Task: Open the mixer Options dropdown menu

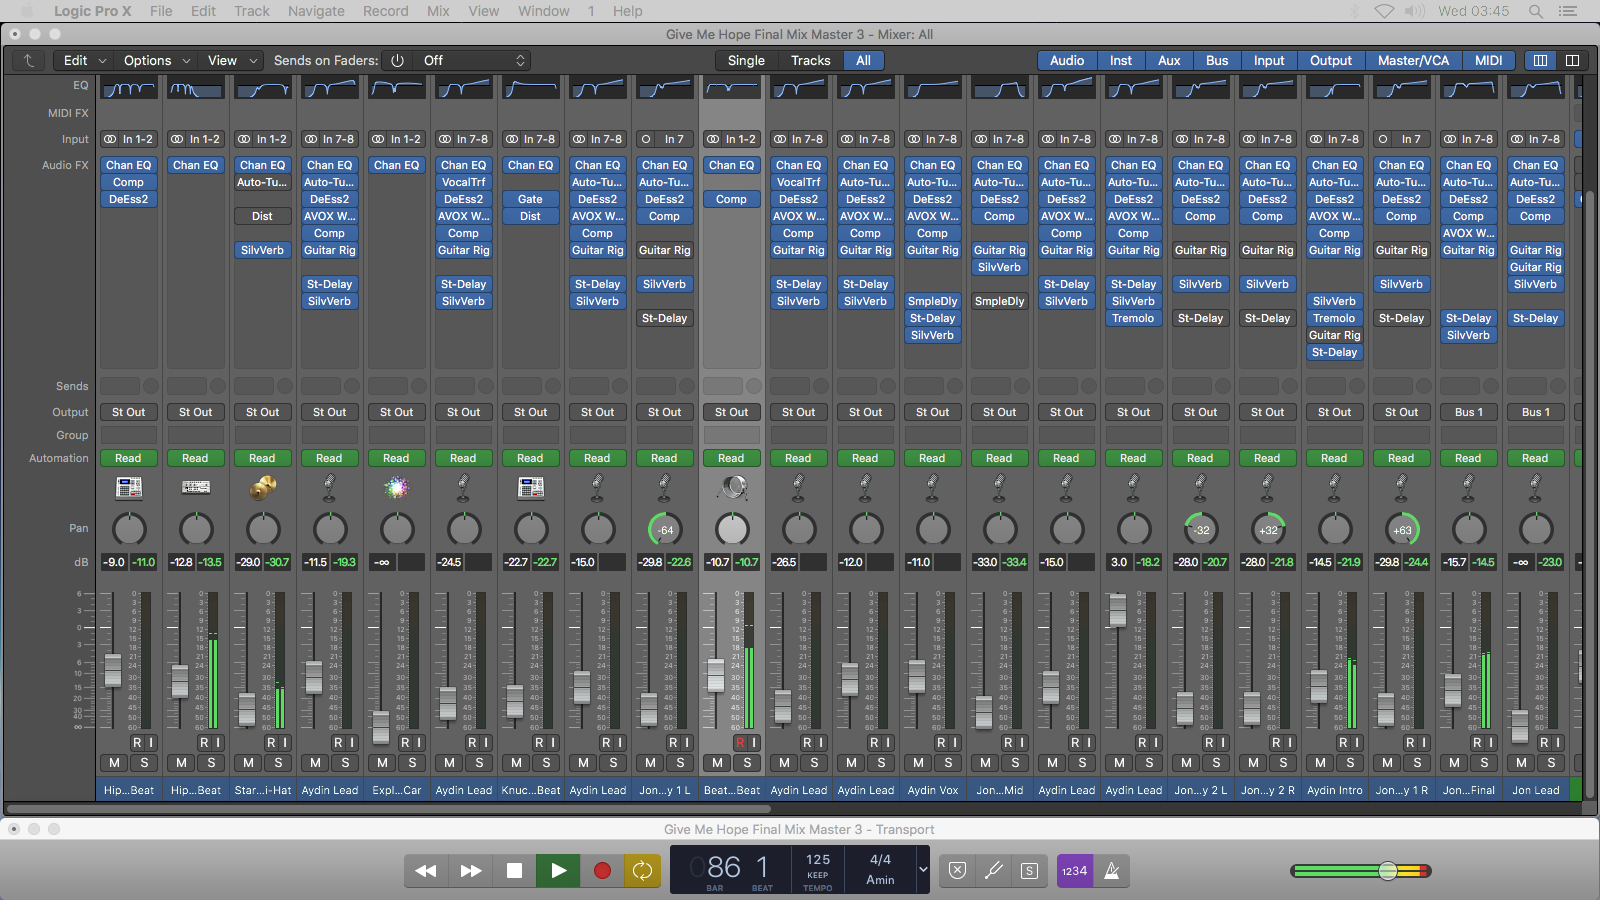Action: click(x=157, y=60)
